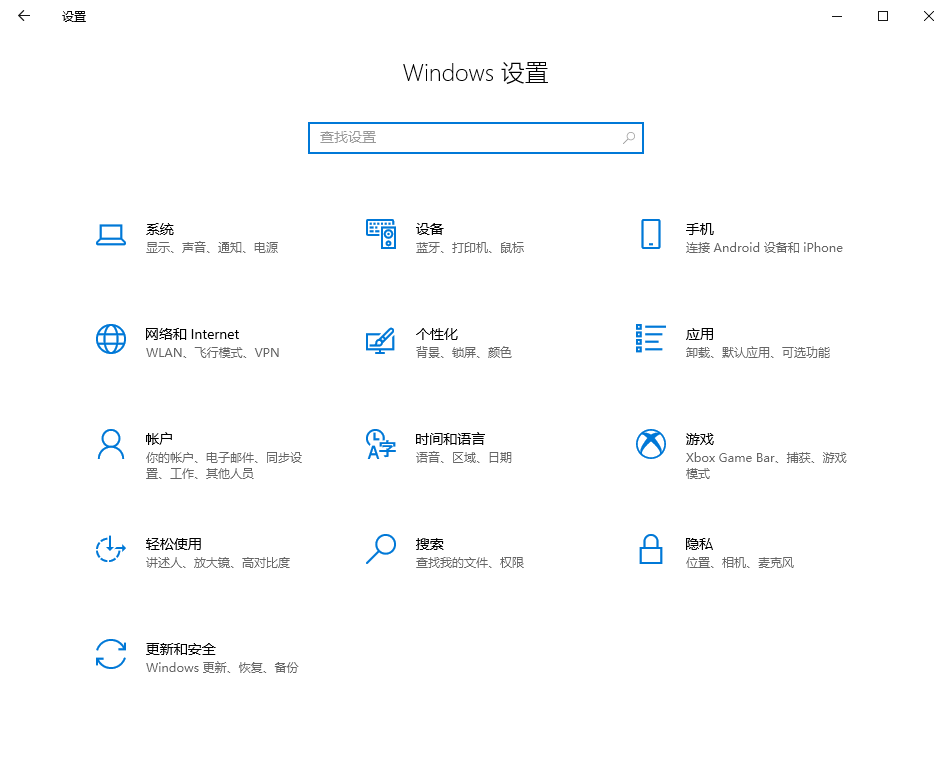Click the Windows 设置 page heading

click(x=475, y=73)
